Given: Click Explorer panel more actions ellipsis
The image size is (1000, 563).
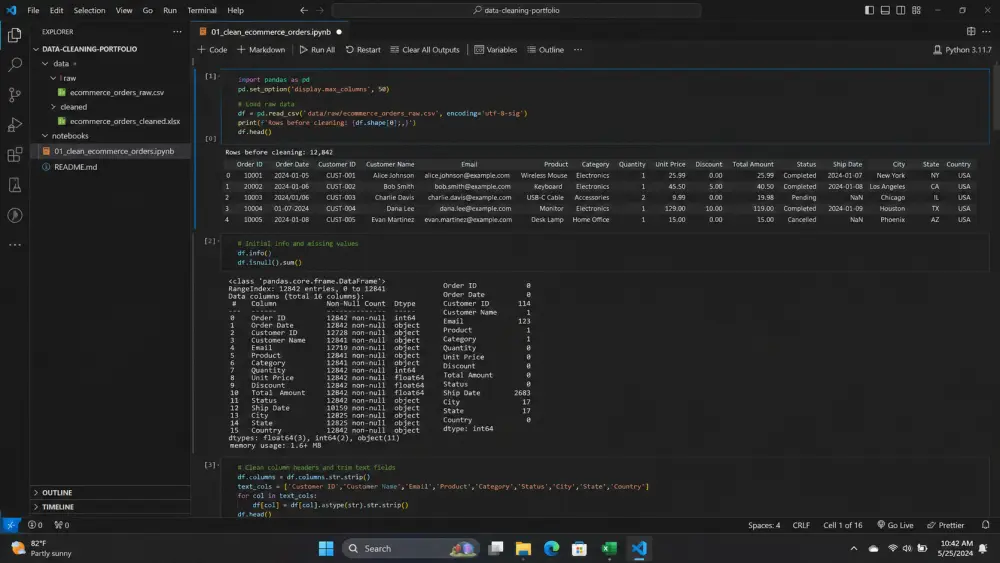Looking at the screenshot, I should (177, 31).
